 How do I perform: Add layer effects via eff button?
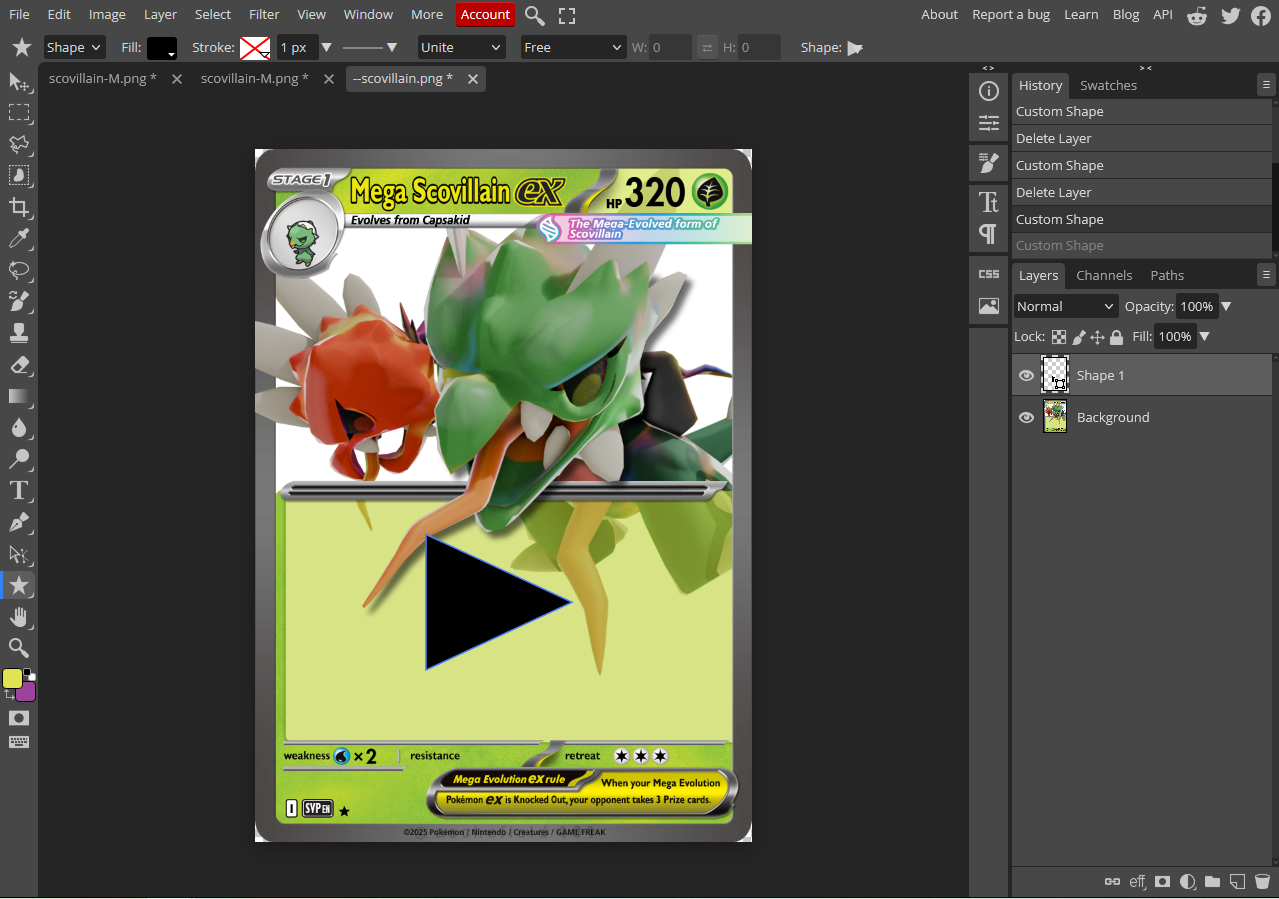pyautogui.click(x=1137, y=882)
